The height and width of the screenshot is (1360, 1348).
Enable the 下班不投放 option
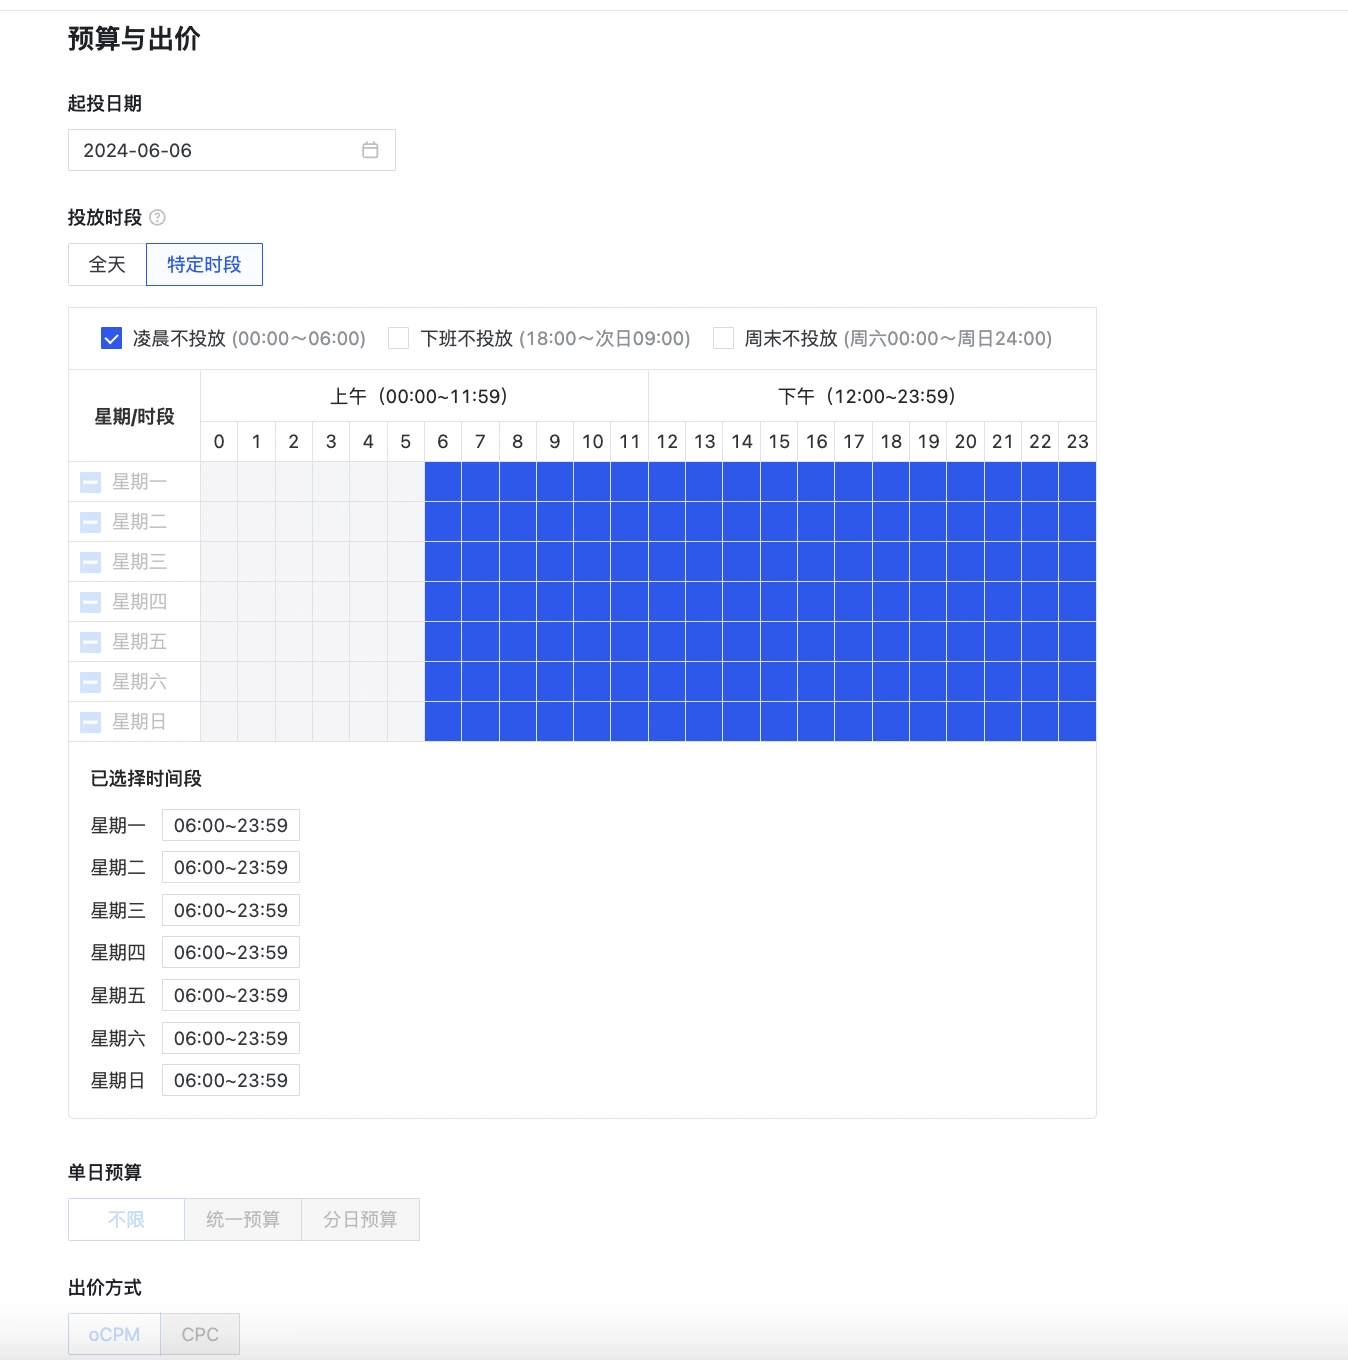tap(398, 338)
